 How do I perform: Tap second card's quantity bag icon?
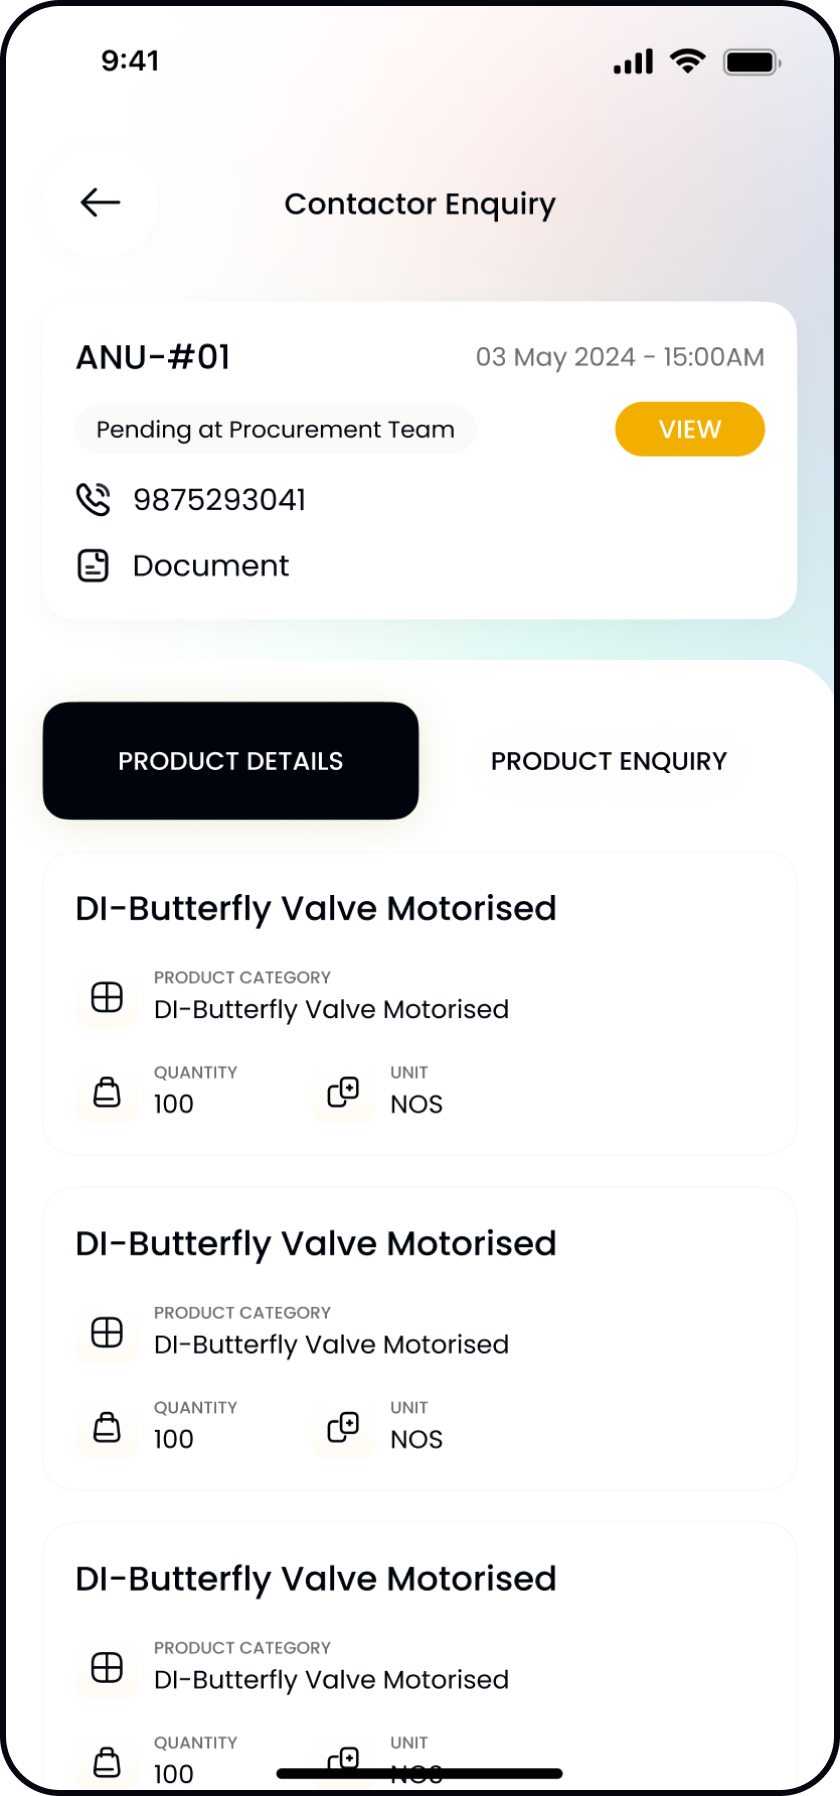[107, 1427]
